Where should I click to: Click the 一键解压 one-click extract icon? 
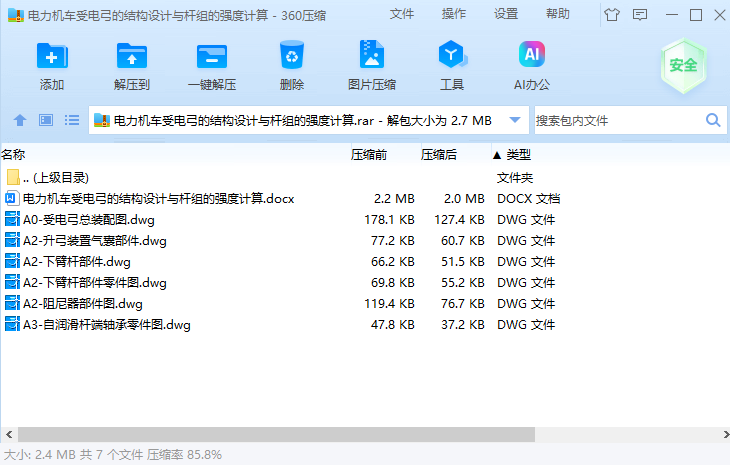(x=212, y=56)
